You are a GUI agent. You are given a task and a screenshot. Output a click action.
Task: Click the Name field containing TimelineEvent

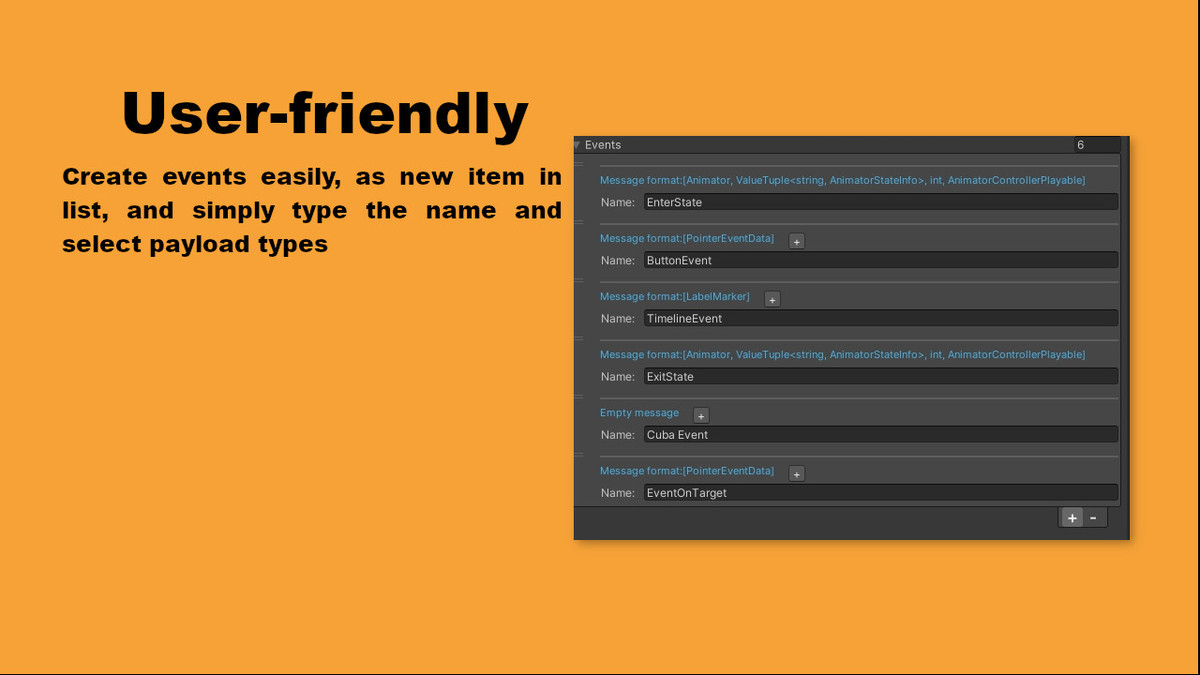[x=881, y=318]
